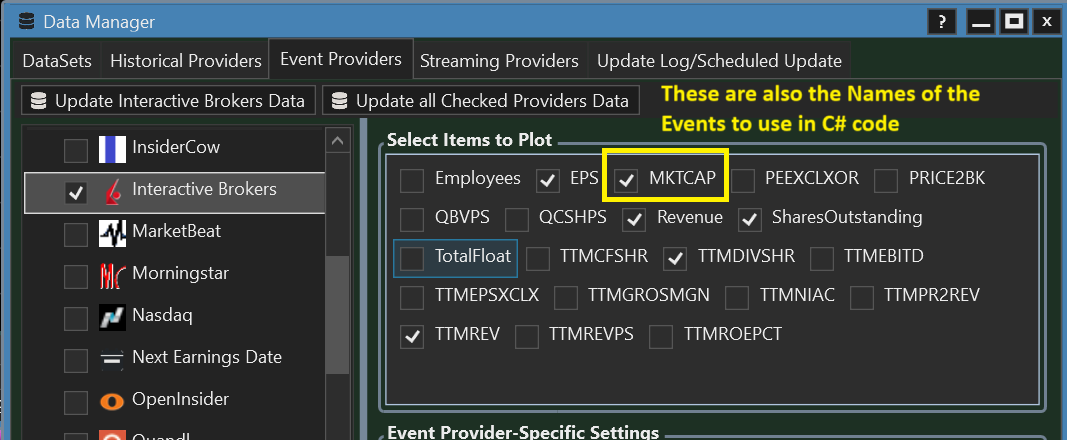Image resolution: width=1067 pixels, height=440 pixels.
Task: Check the QBVPS plot item
Action: (412, 220)
